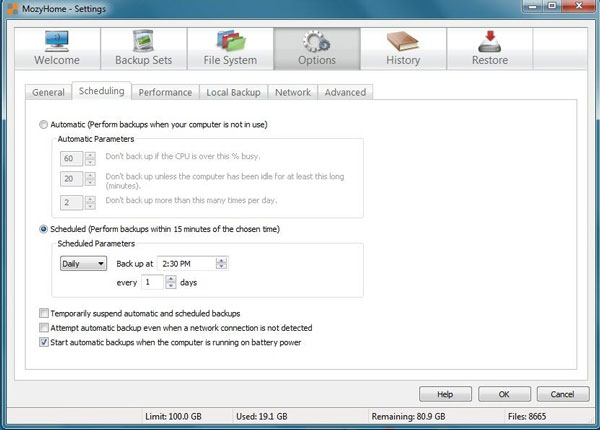Select the Scheduling tab

pos(101,91)
